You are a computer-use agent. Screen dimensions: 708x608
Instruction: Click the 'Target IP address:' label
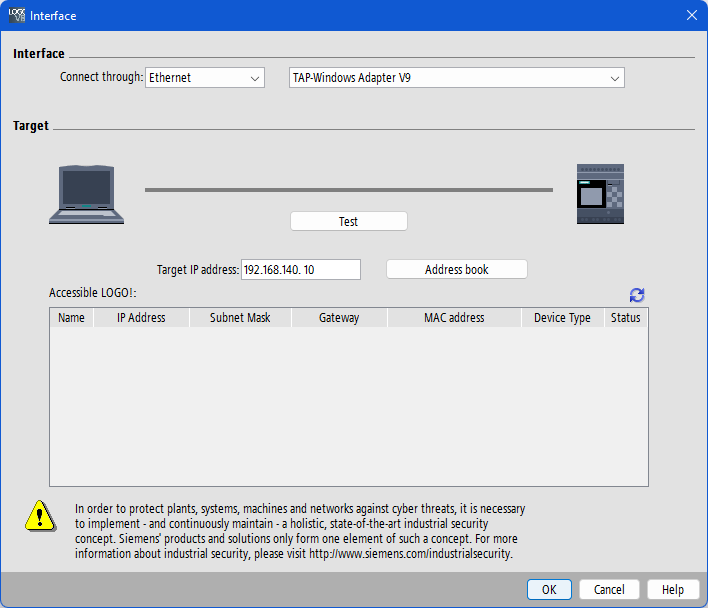(x=198, y=270)
